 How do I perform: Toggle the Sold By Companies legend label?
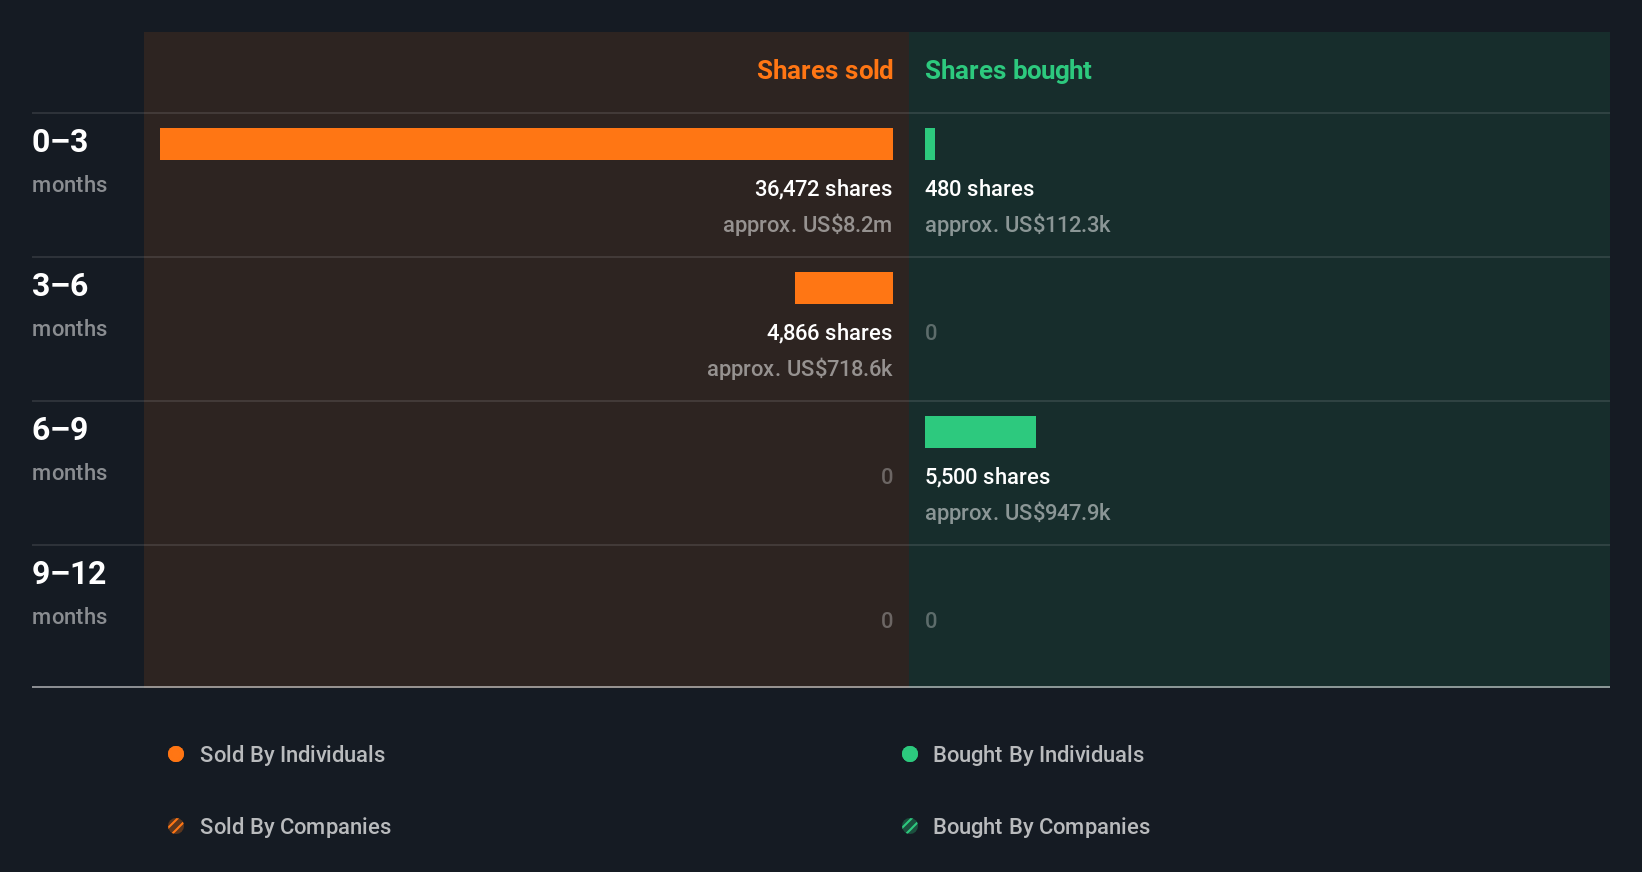(295, 826)
